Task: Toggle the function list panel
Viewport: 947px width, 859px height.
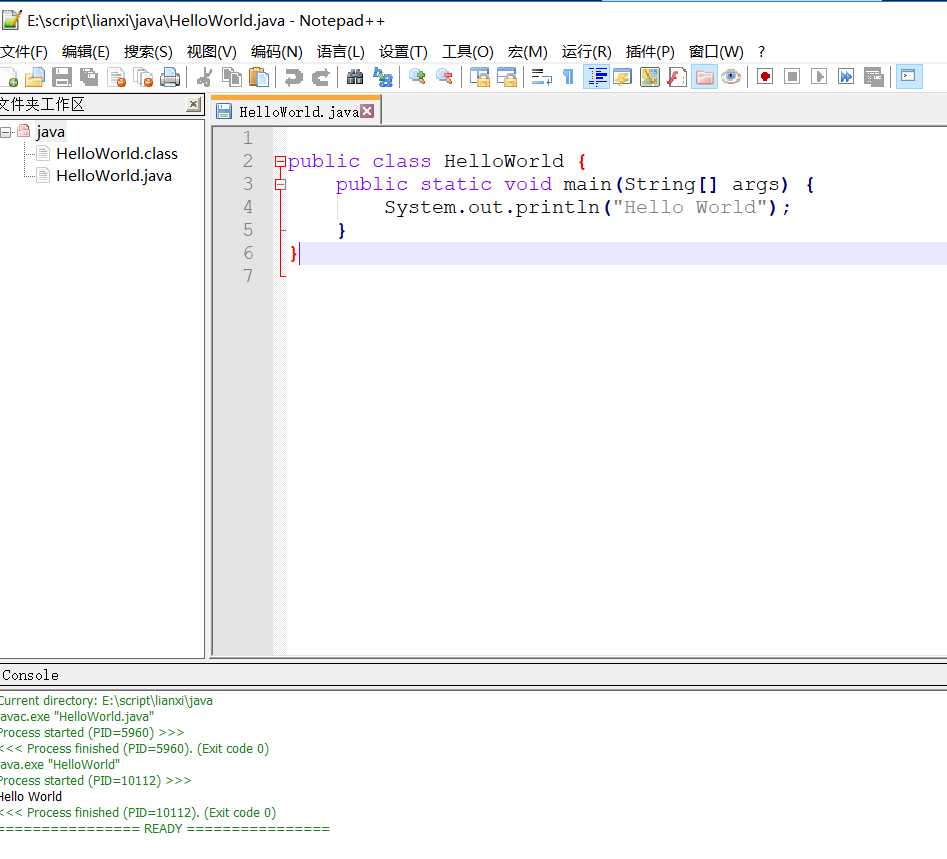Action: tap(676, 77)
